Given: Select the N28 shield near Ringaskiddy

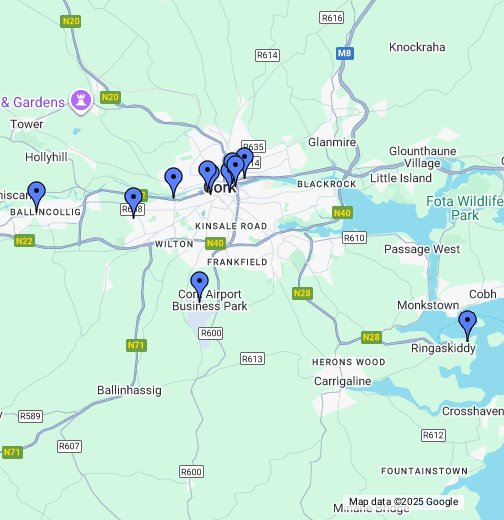Looking at the screenshot, I should coord(371,337).
